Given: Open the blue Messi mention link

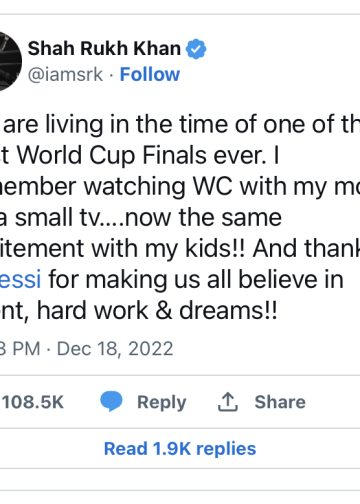Looking at the screenshot, I should pyautogui.click(x=21, y=279).
